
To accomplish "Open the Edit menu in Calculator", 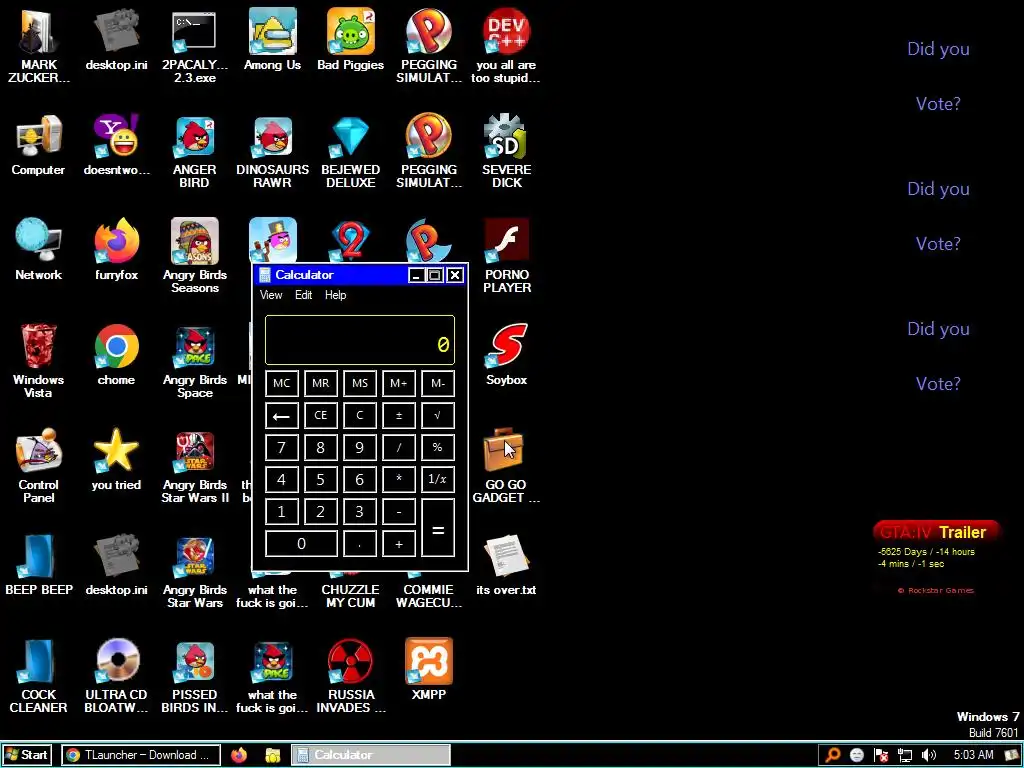I will coord(304,295).
